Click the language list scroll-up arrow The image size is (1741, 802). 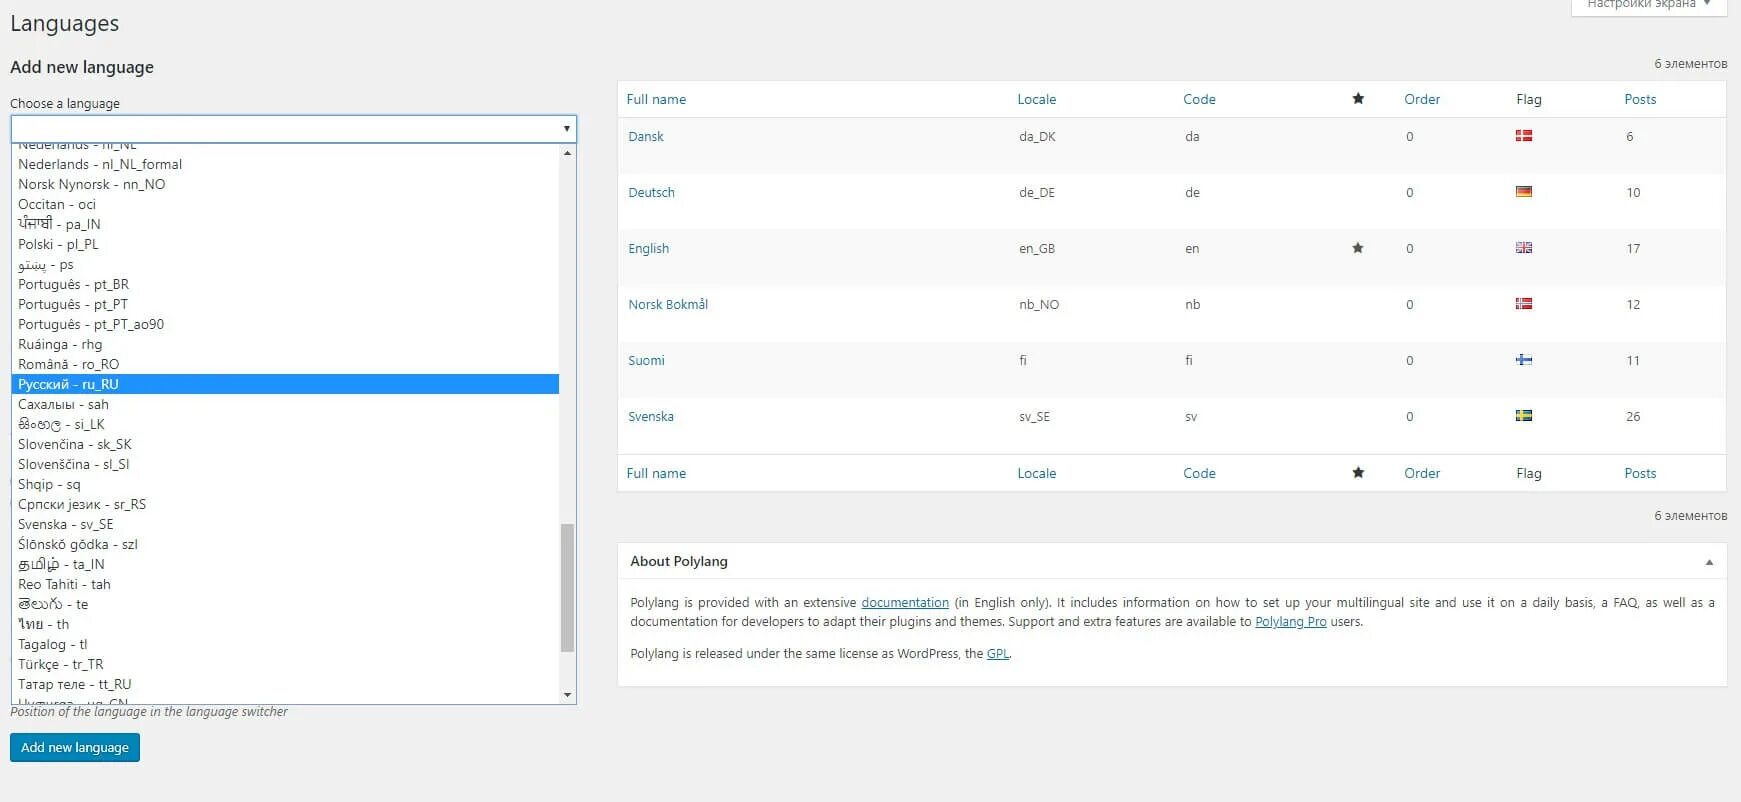[x=568, y=153]
